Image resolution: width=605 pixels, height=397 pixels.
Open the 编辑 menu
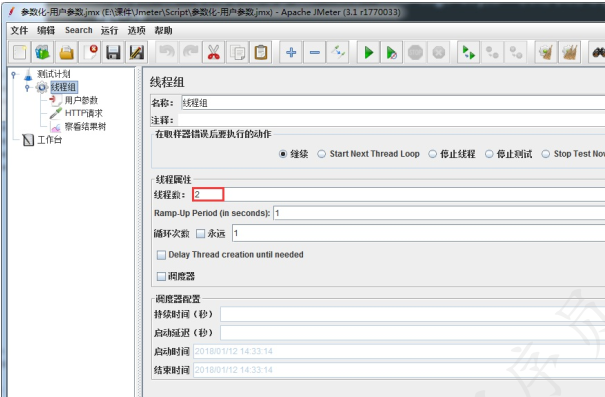(46, 30)
